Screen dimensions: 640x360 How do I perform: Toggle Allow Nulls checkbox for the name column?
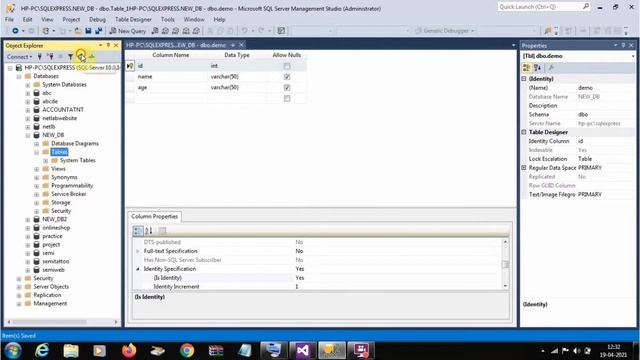point(287,77)
